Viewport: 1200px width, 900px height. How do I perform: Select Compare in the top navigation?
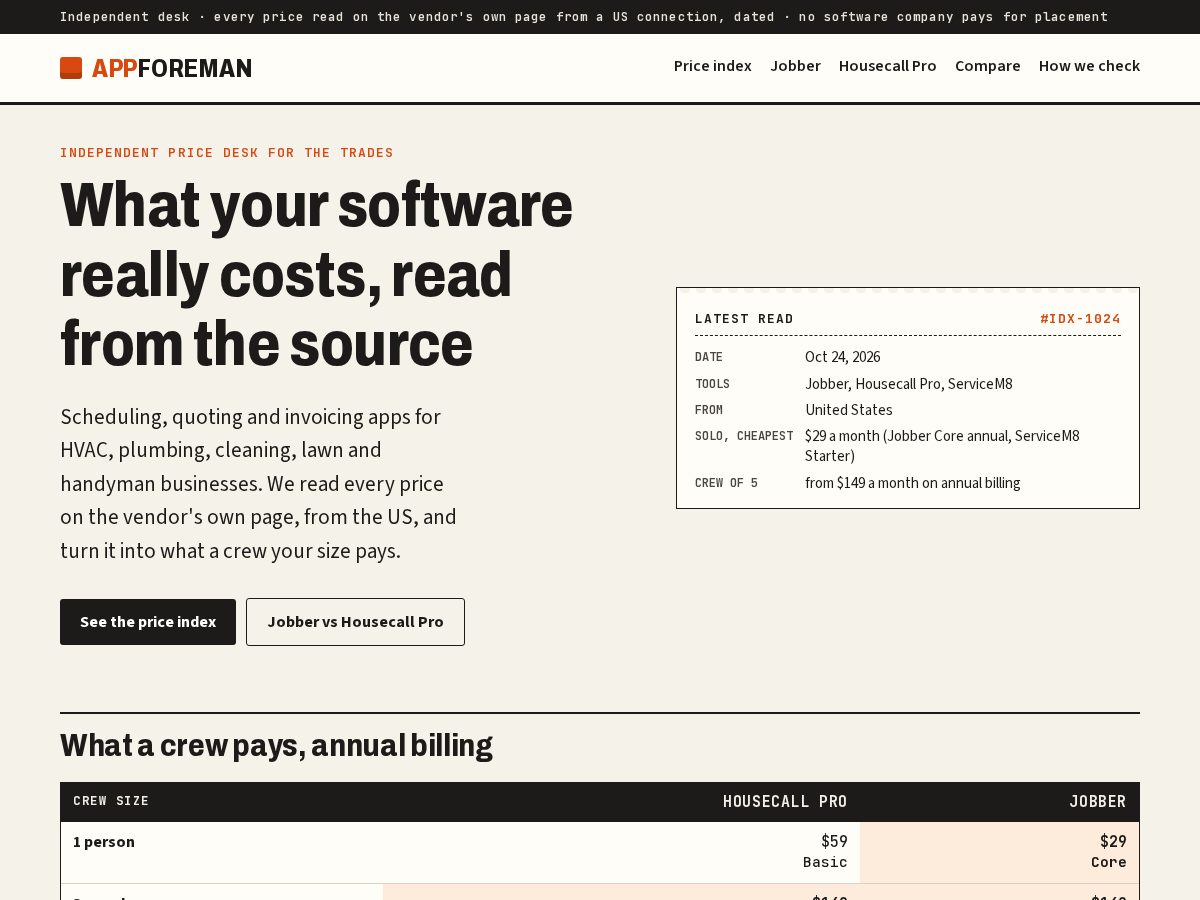tap(988, 66)
